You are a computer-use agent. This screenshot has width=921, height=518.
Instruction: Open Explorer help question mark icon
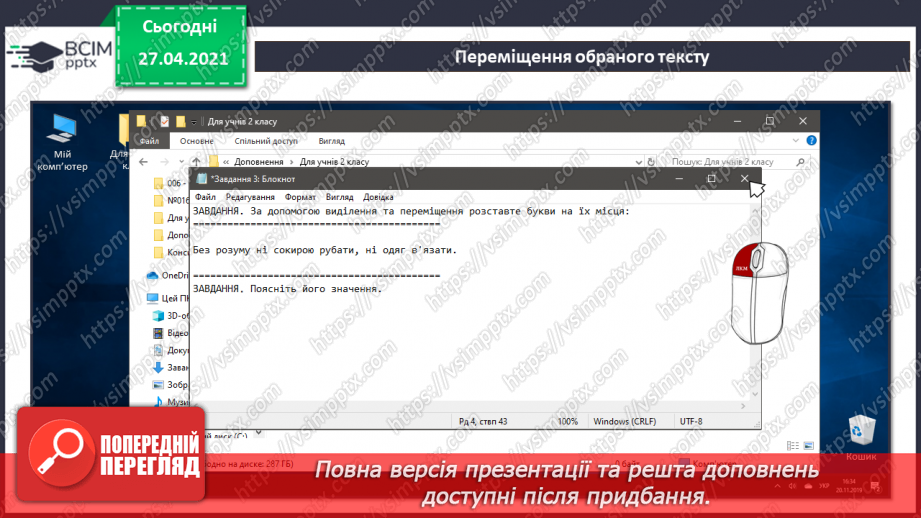point(811,140)
